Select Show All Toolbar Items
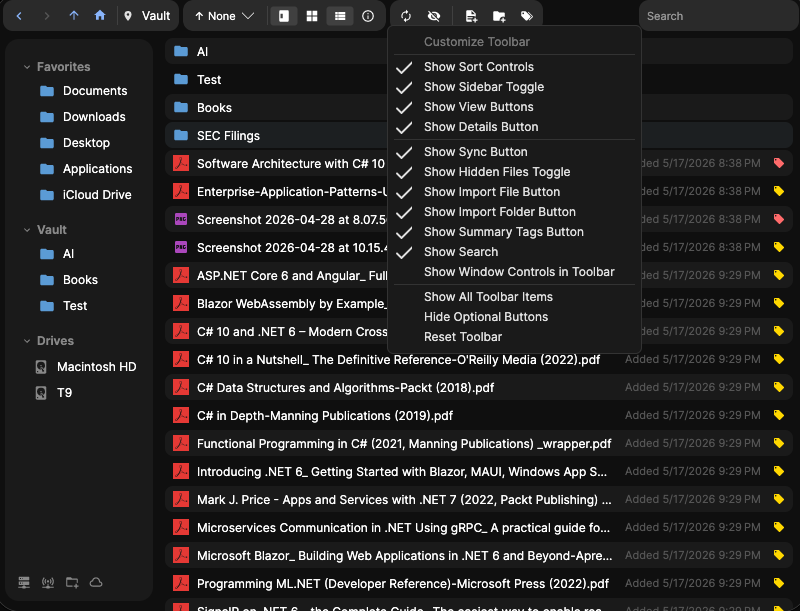The width and height of the screenshot is (800, 611). pyautogui.click(x=514, y=297)
